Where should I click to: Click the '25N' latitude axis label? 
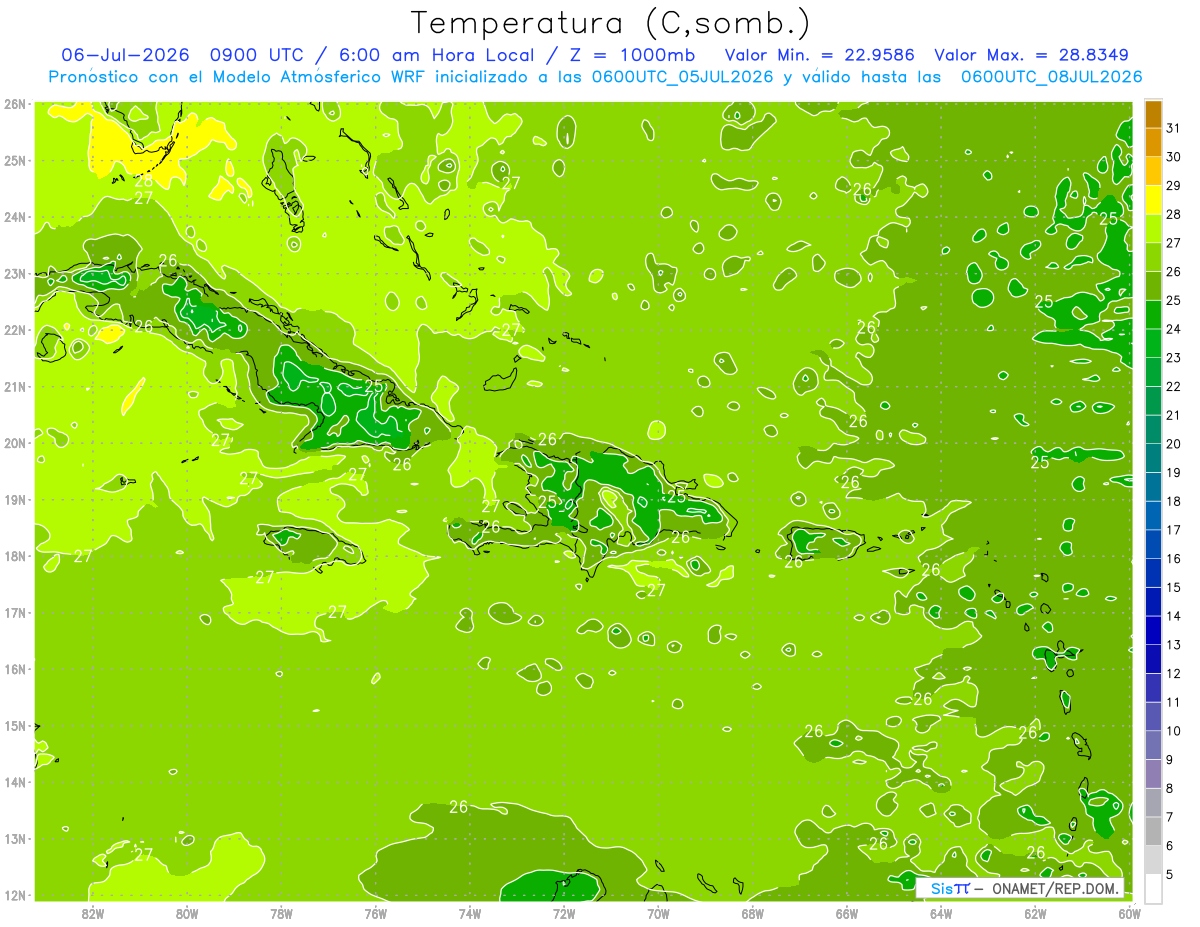pyautogui.click(x=14, y=160)
